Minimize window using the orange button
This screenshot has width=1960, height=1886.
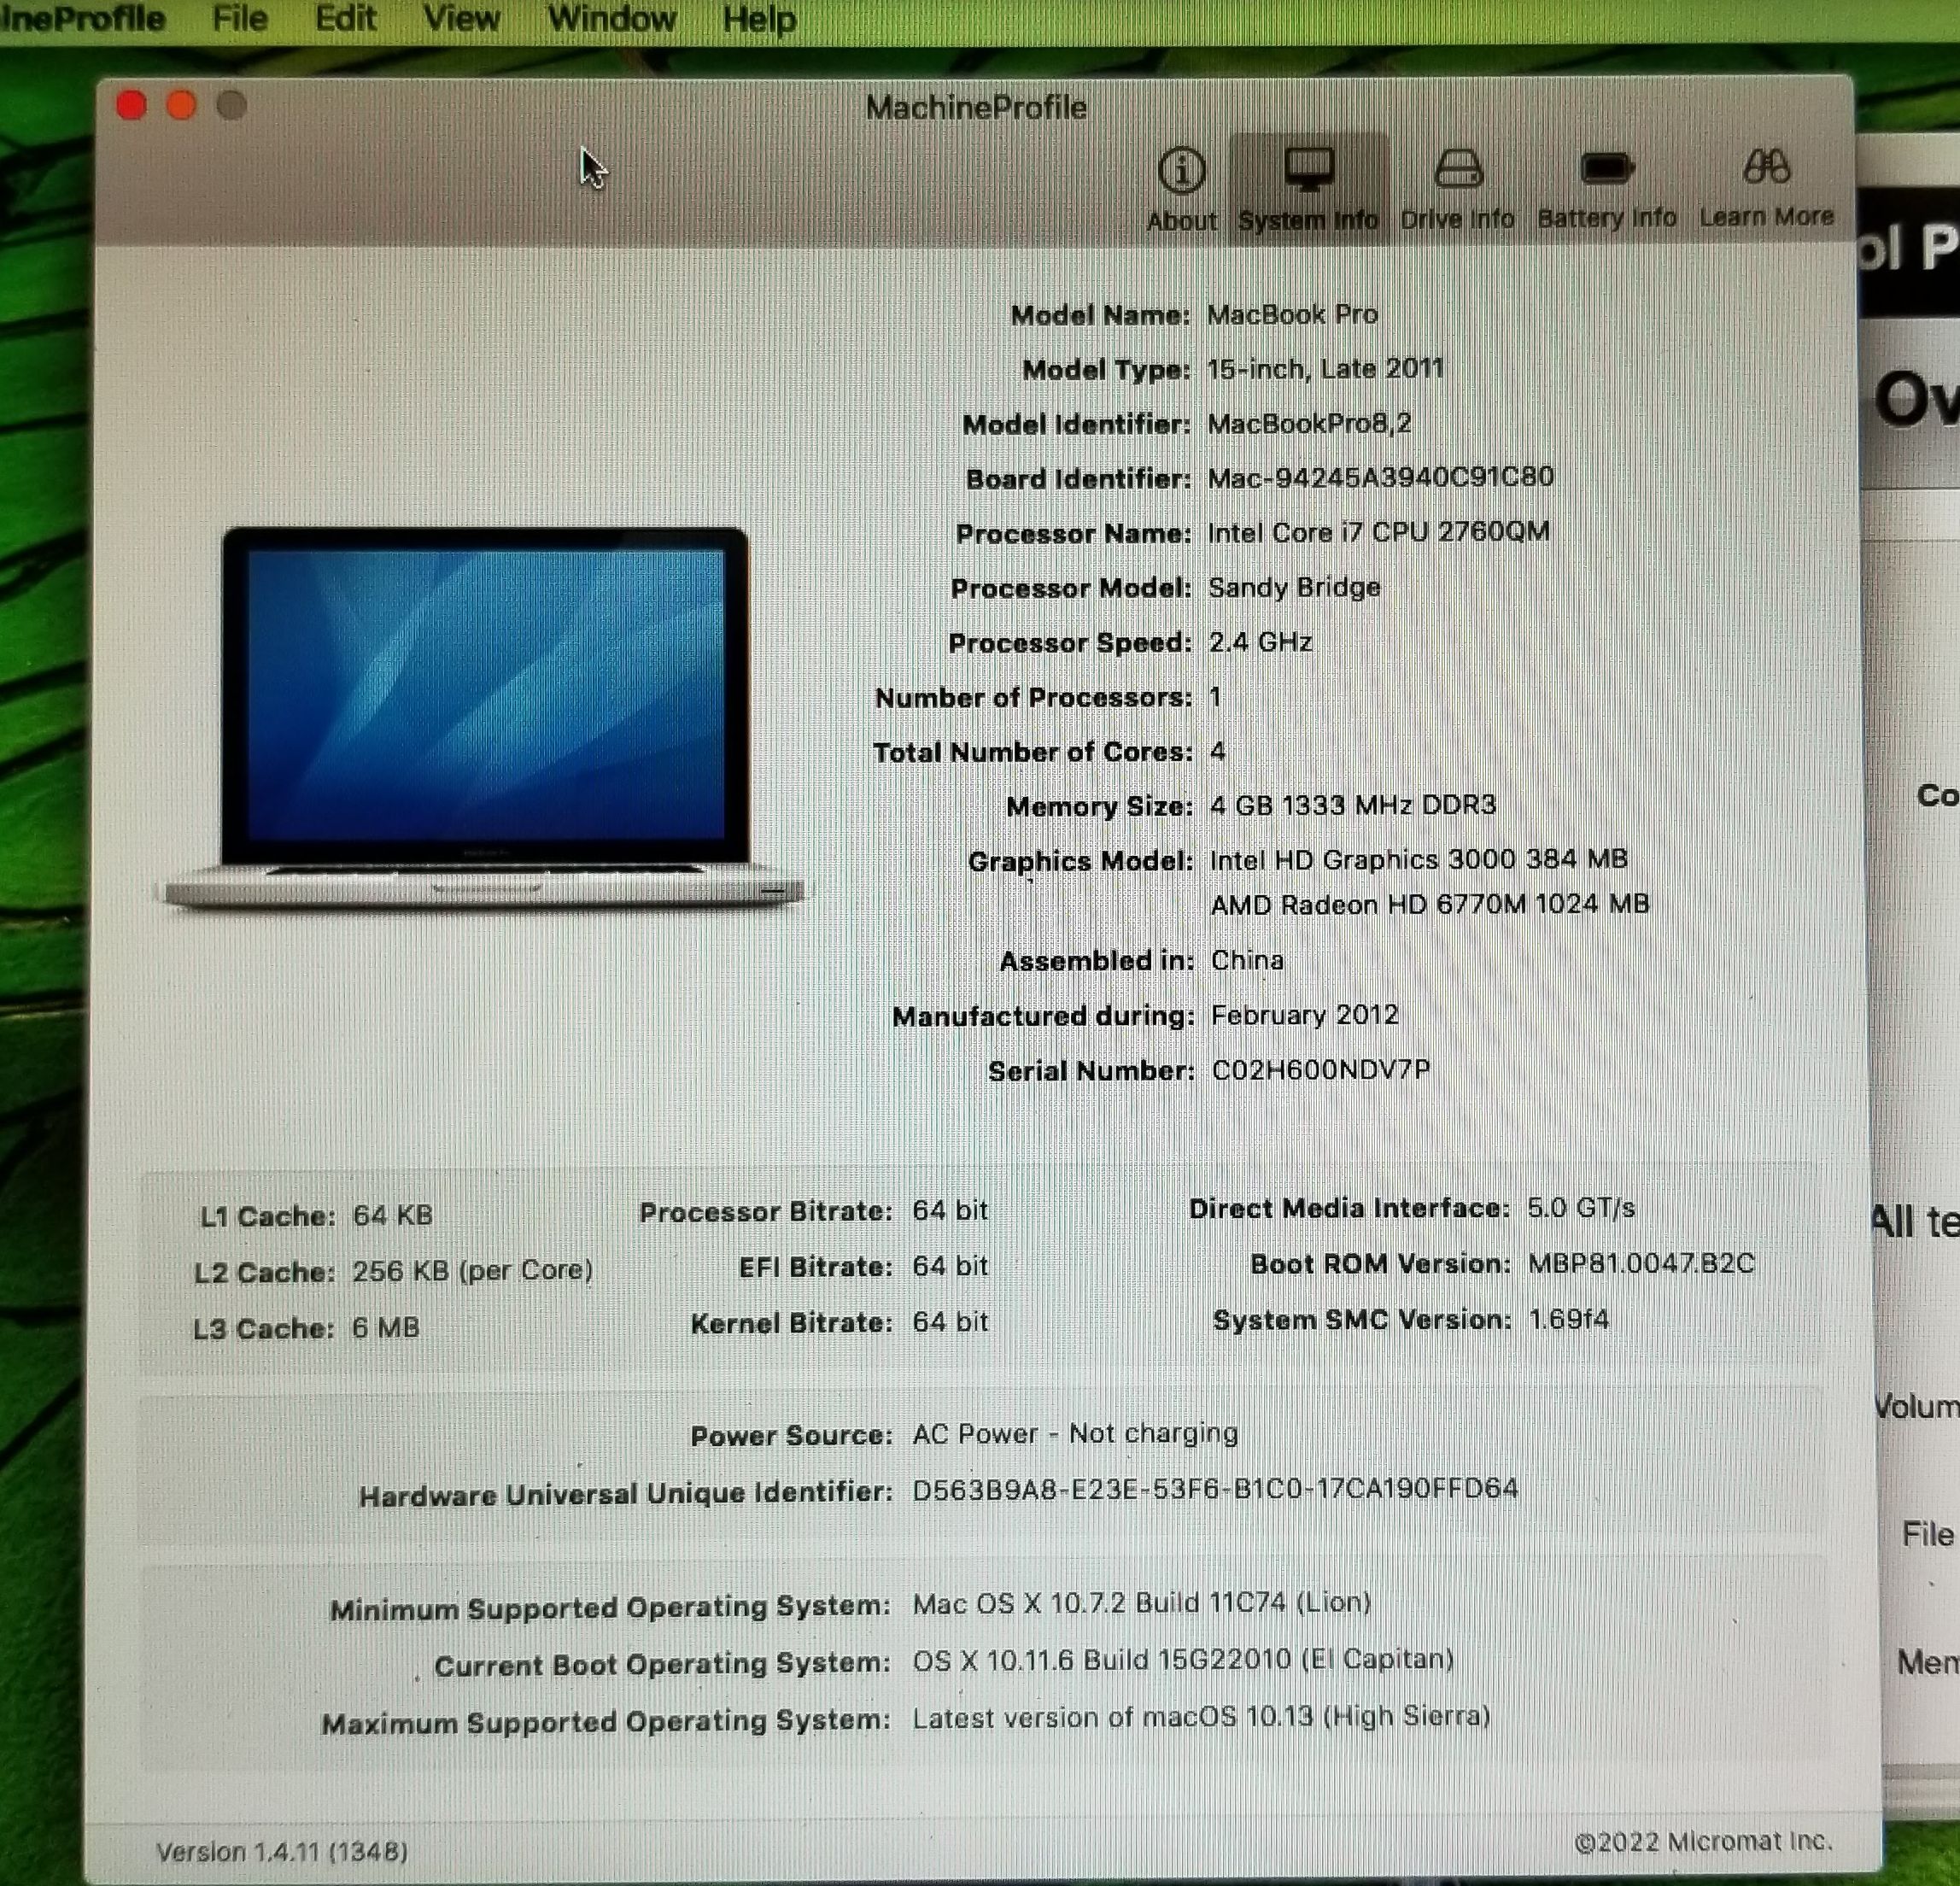[181, 105]
